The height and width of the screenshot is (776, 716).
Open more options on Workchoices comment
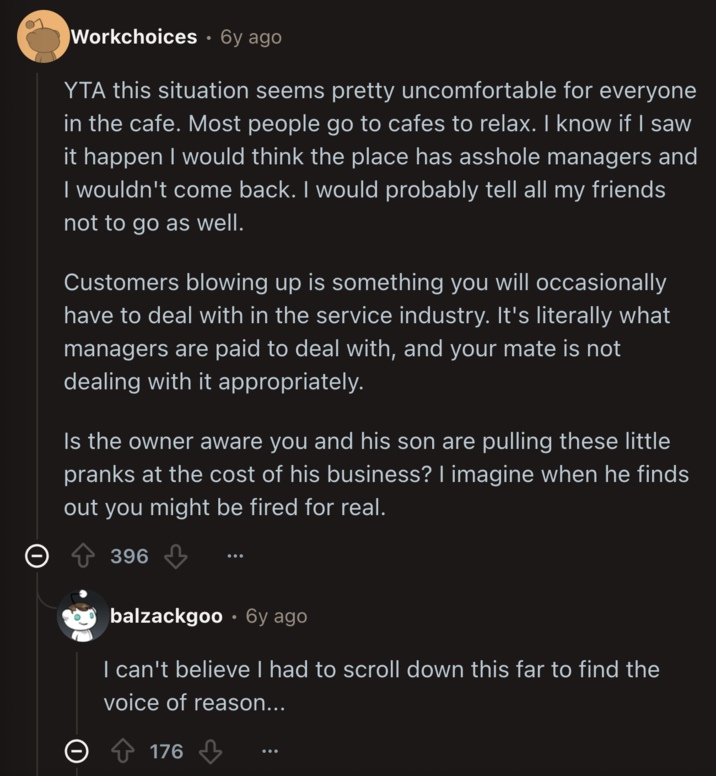(x=235, y=557)
